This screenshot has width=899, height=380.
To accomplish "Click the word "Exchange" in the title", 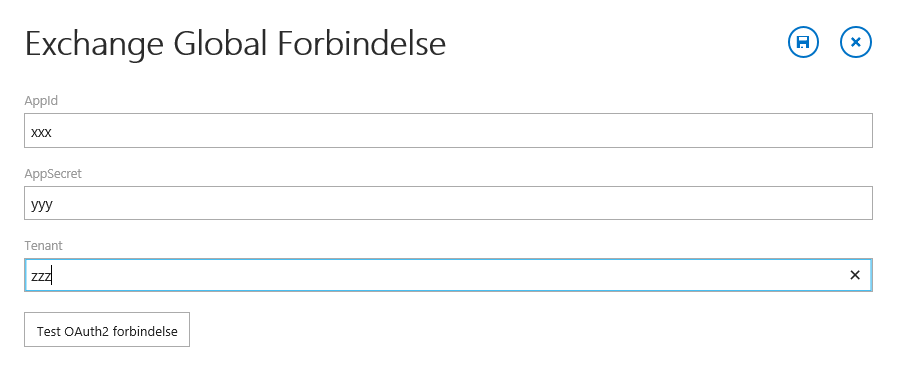I will tap(95, 45).
